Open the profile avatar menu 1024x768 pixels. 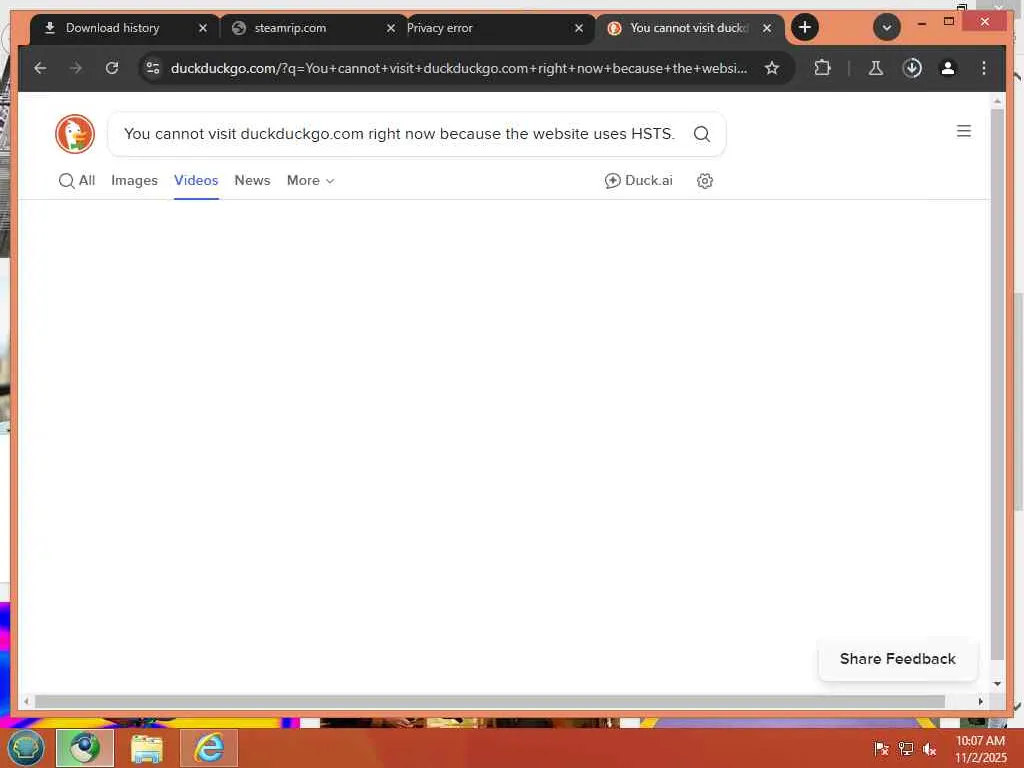948,68
